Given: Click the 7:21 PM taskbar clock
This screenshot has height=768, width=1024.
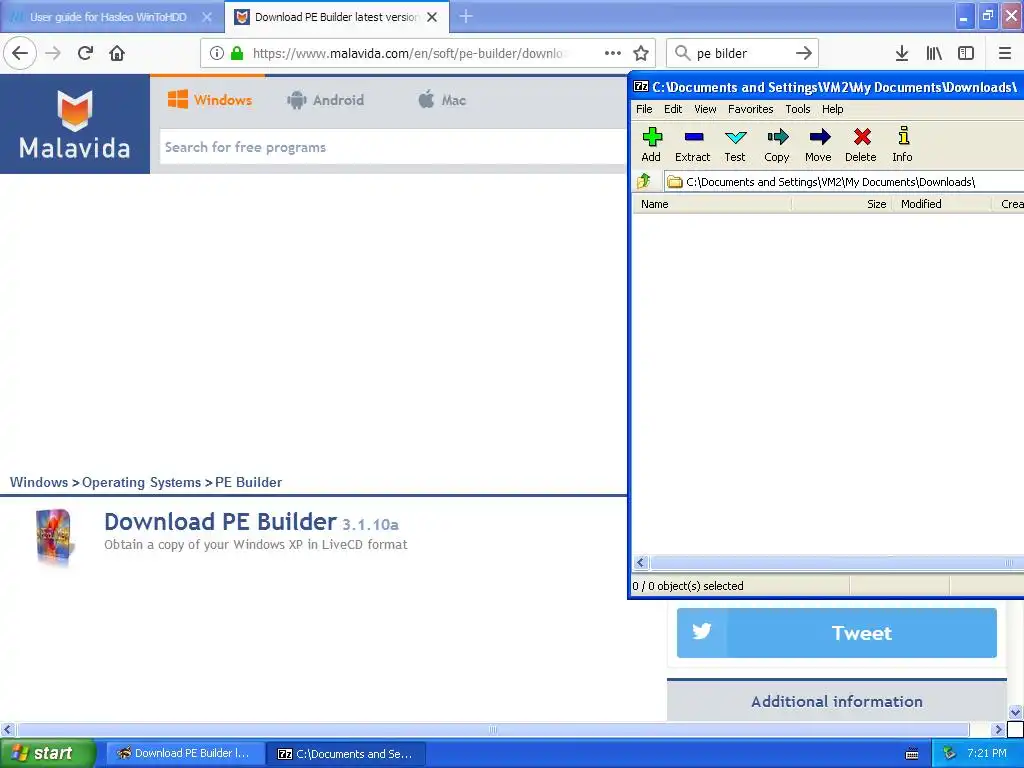Looking at the screenshot, I should coord(987,753).
